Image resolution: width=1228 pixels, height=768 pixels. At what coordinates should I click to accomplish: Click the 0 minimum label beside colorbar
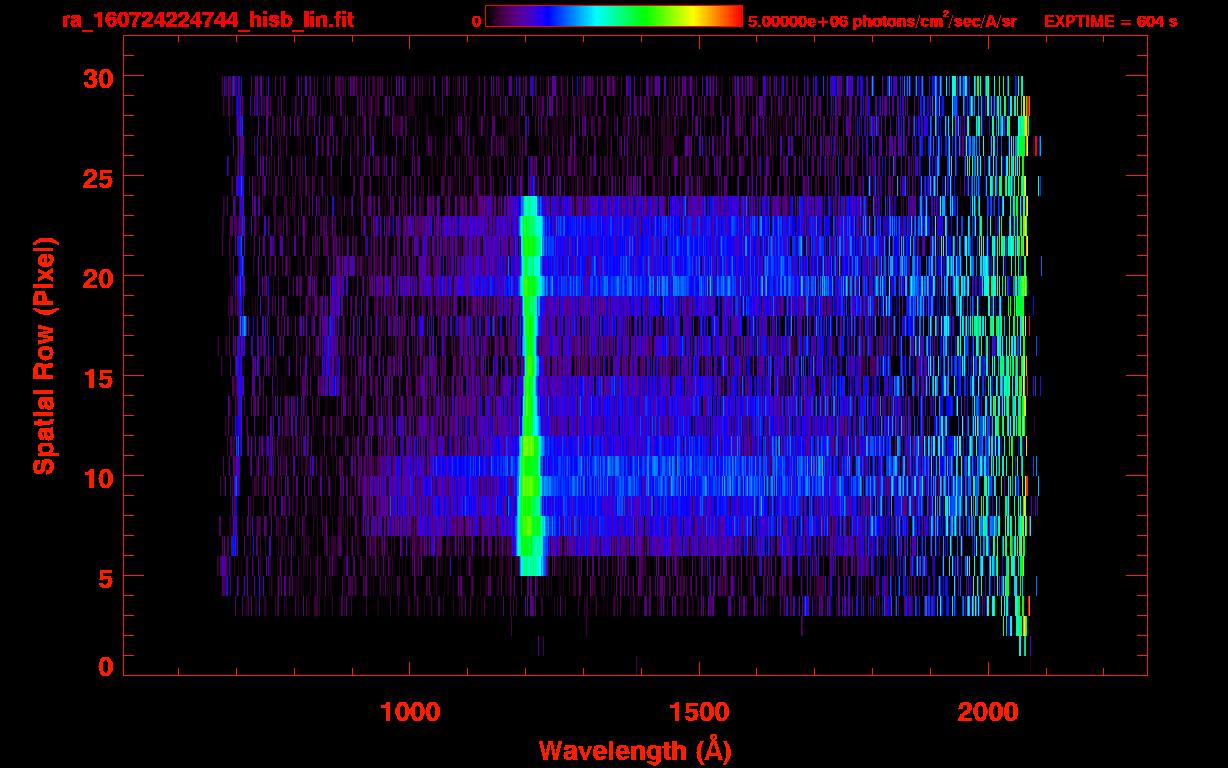476,21
